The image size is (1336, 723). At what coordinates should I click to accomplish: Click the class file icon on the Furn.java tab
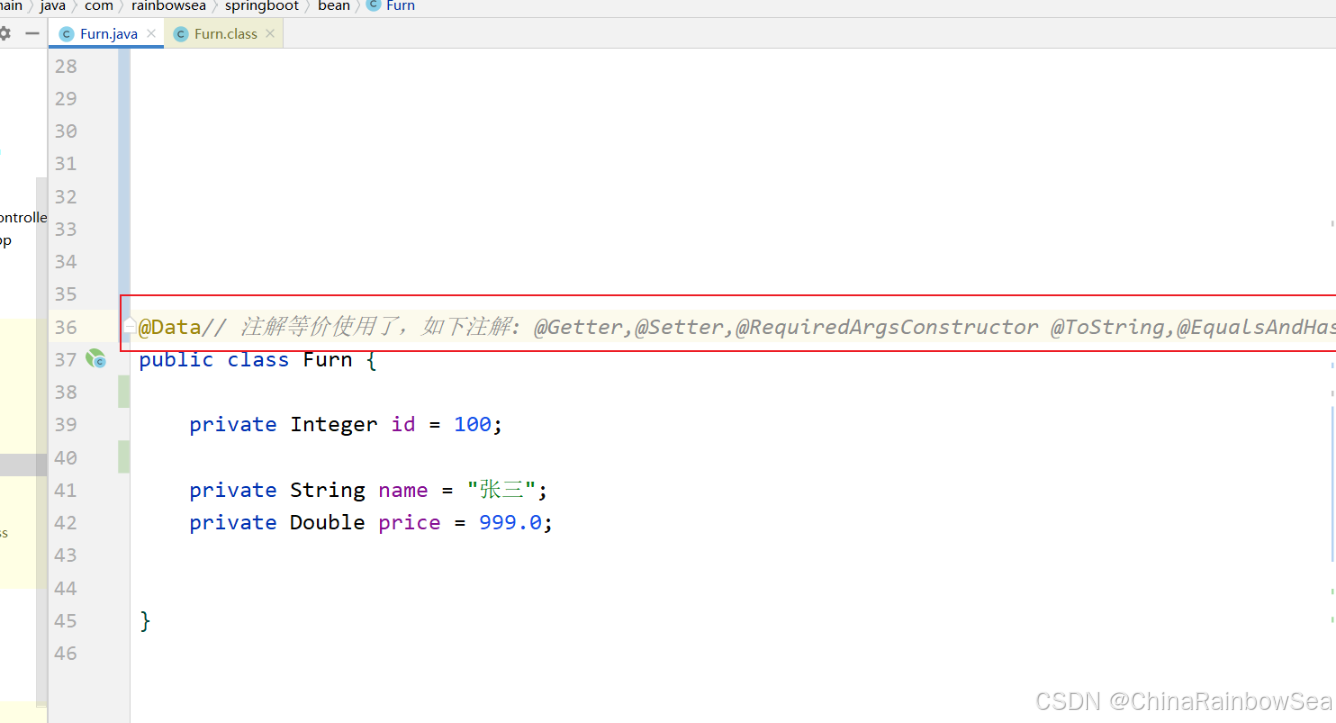tap(67, 34)
